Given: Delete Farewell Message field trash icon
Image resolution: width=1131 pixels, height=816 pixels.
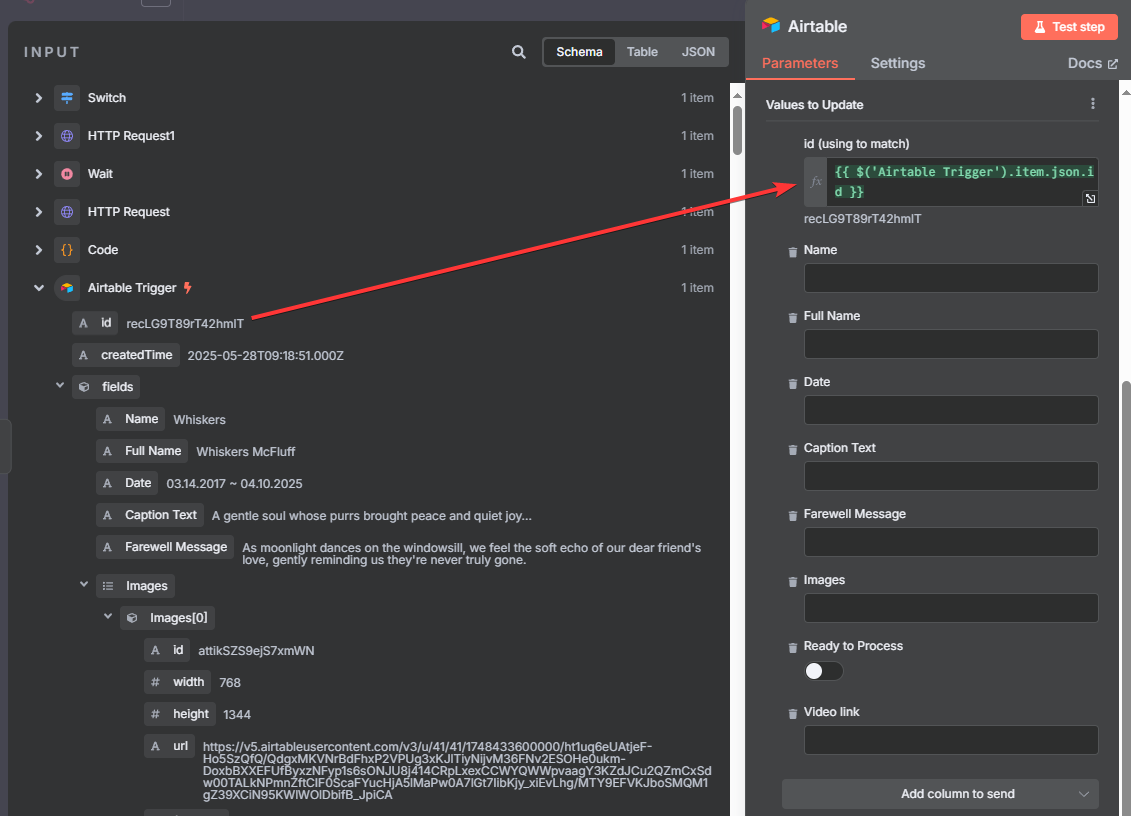Looking at the screenshot, I should pos(793,516).
